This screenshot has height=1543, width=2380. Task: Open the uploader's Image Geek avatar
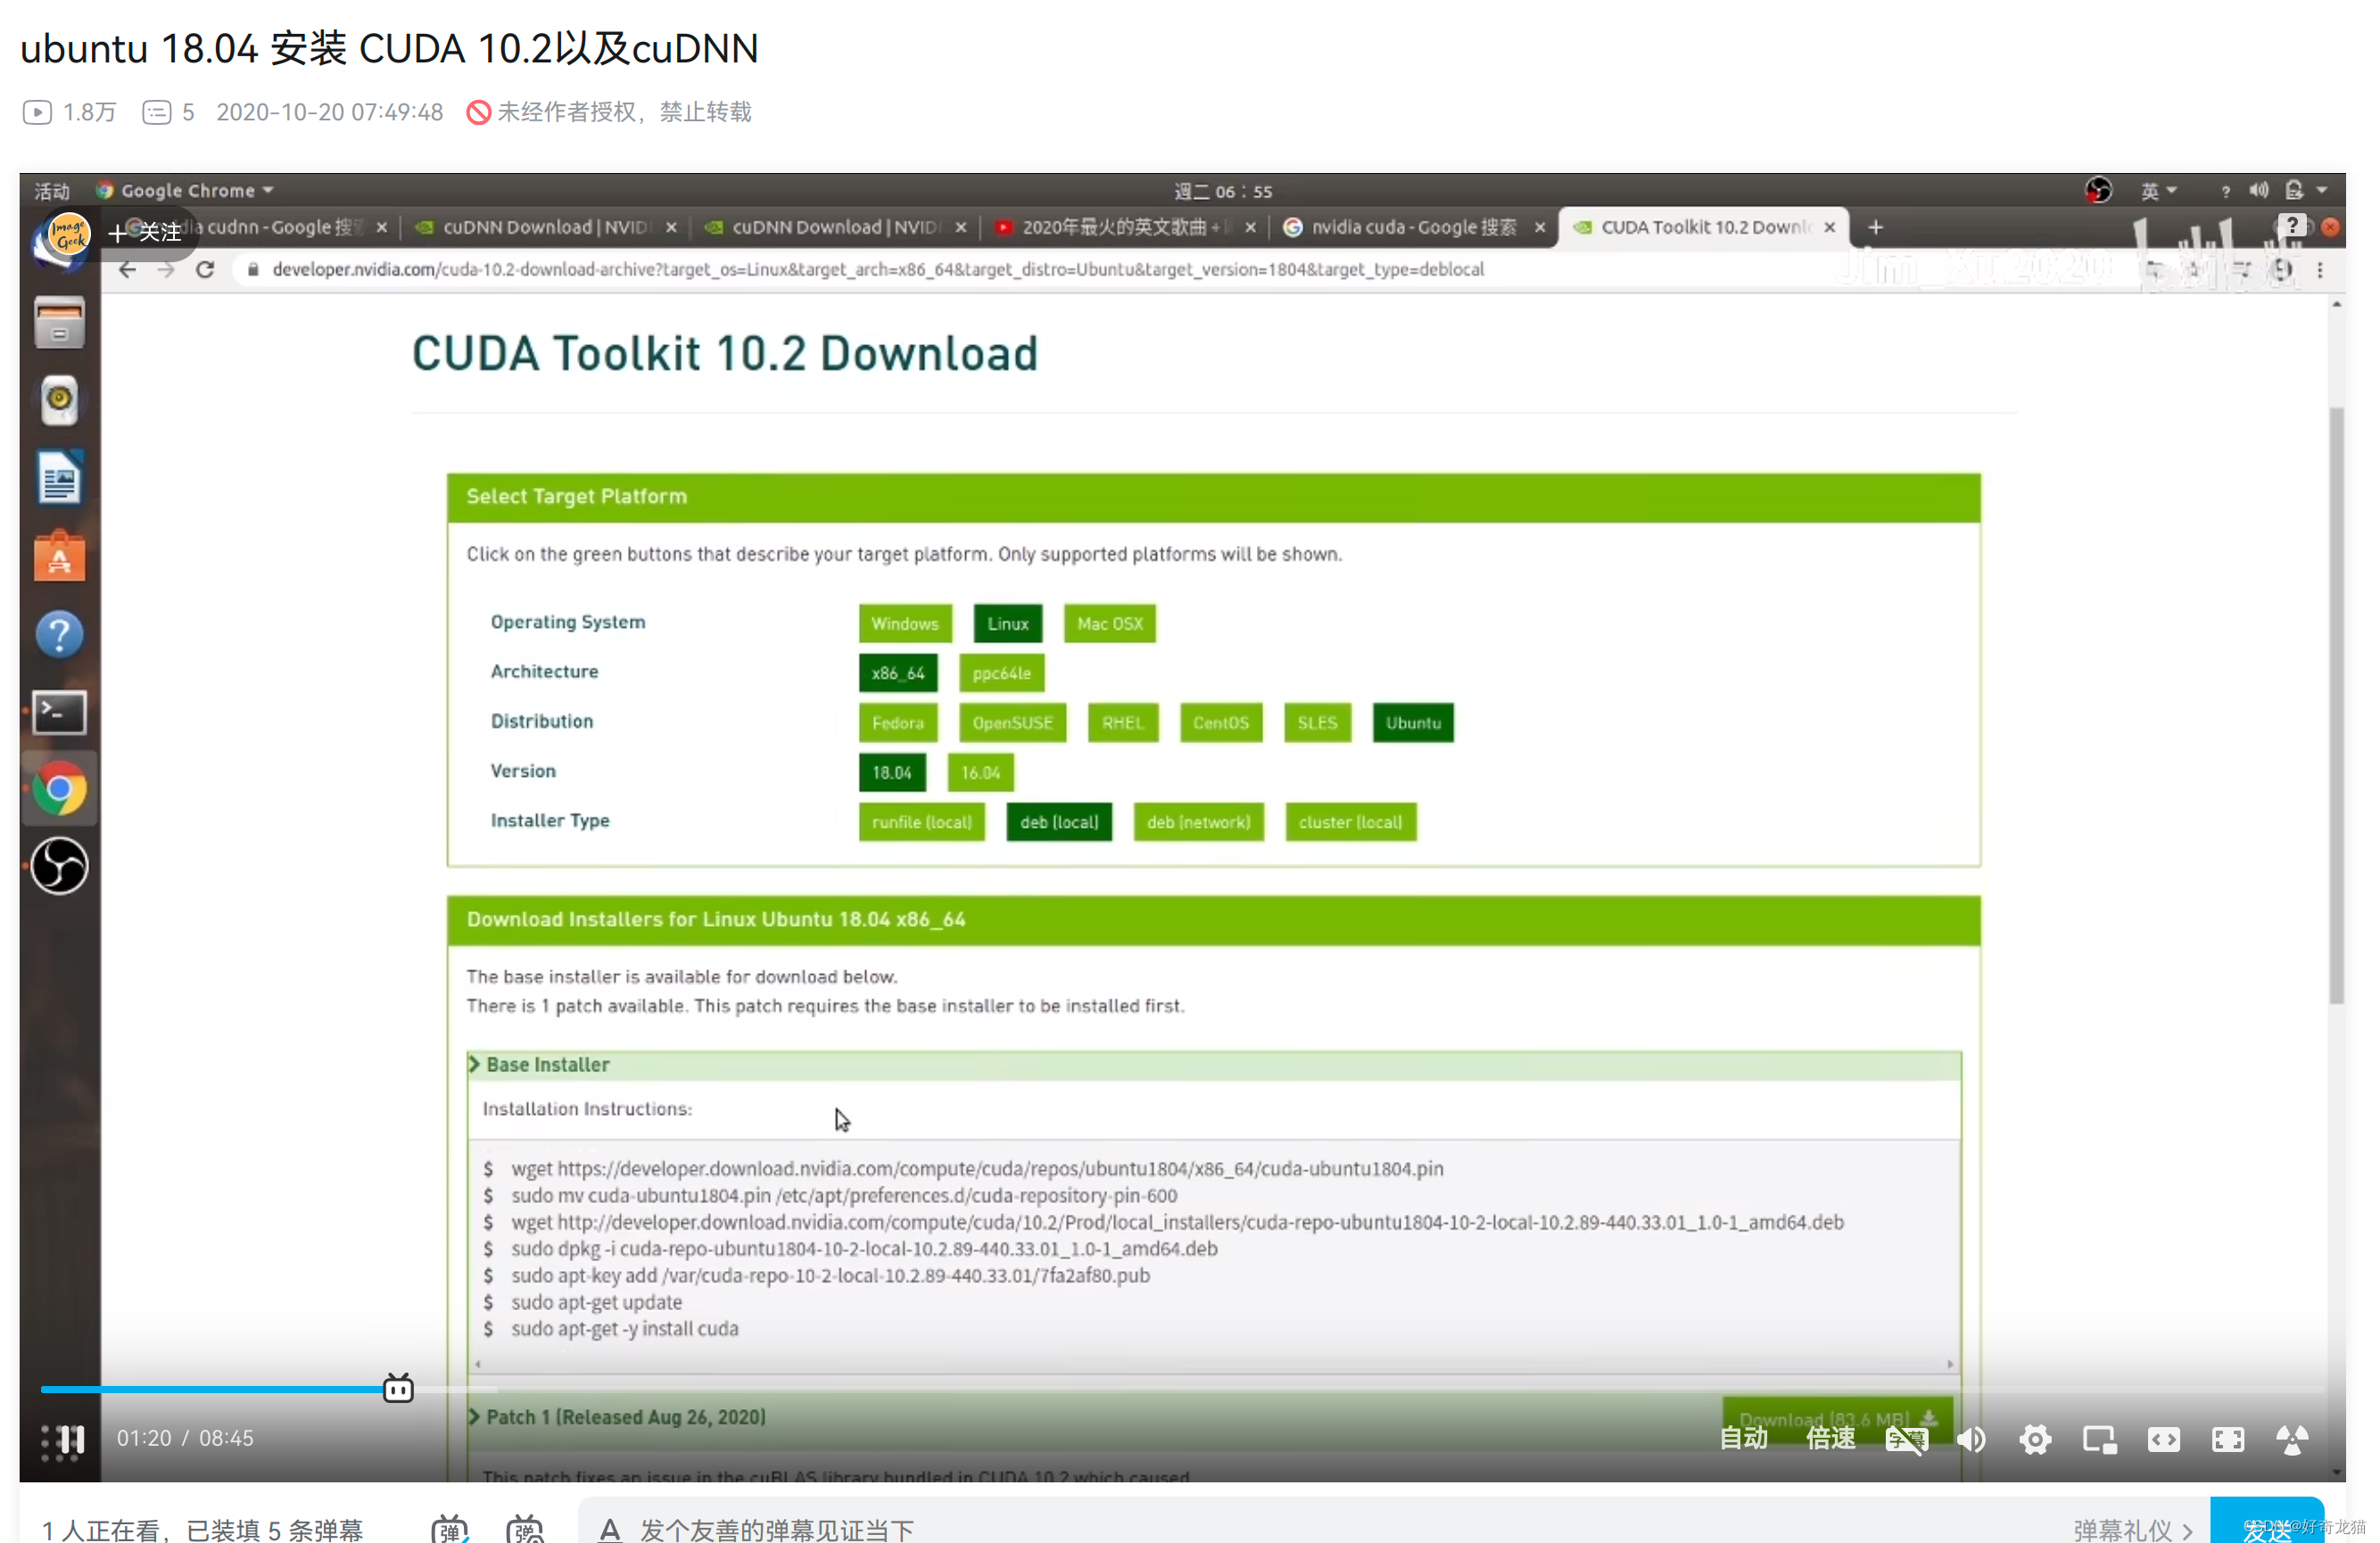point(68,234)
